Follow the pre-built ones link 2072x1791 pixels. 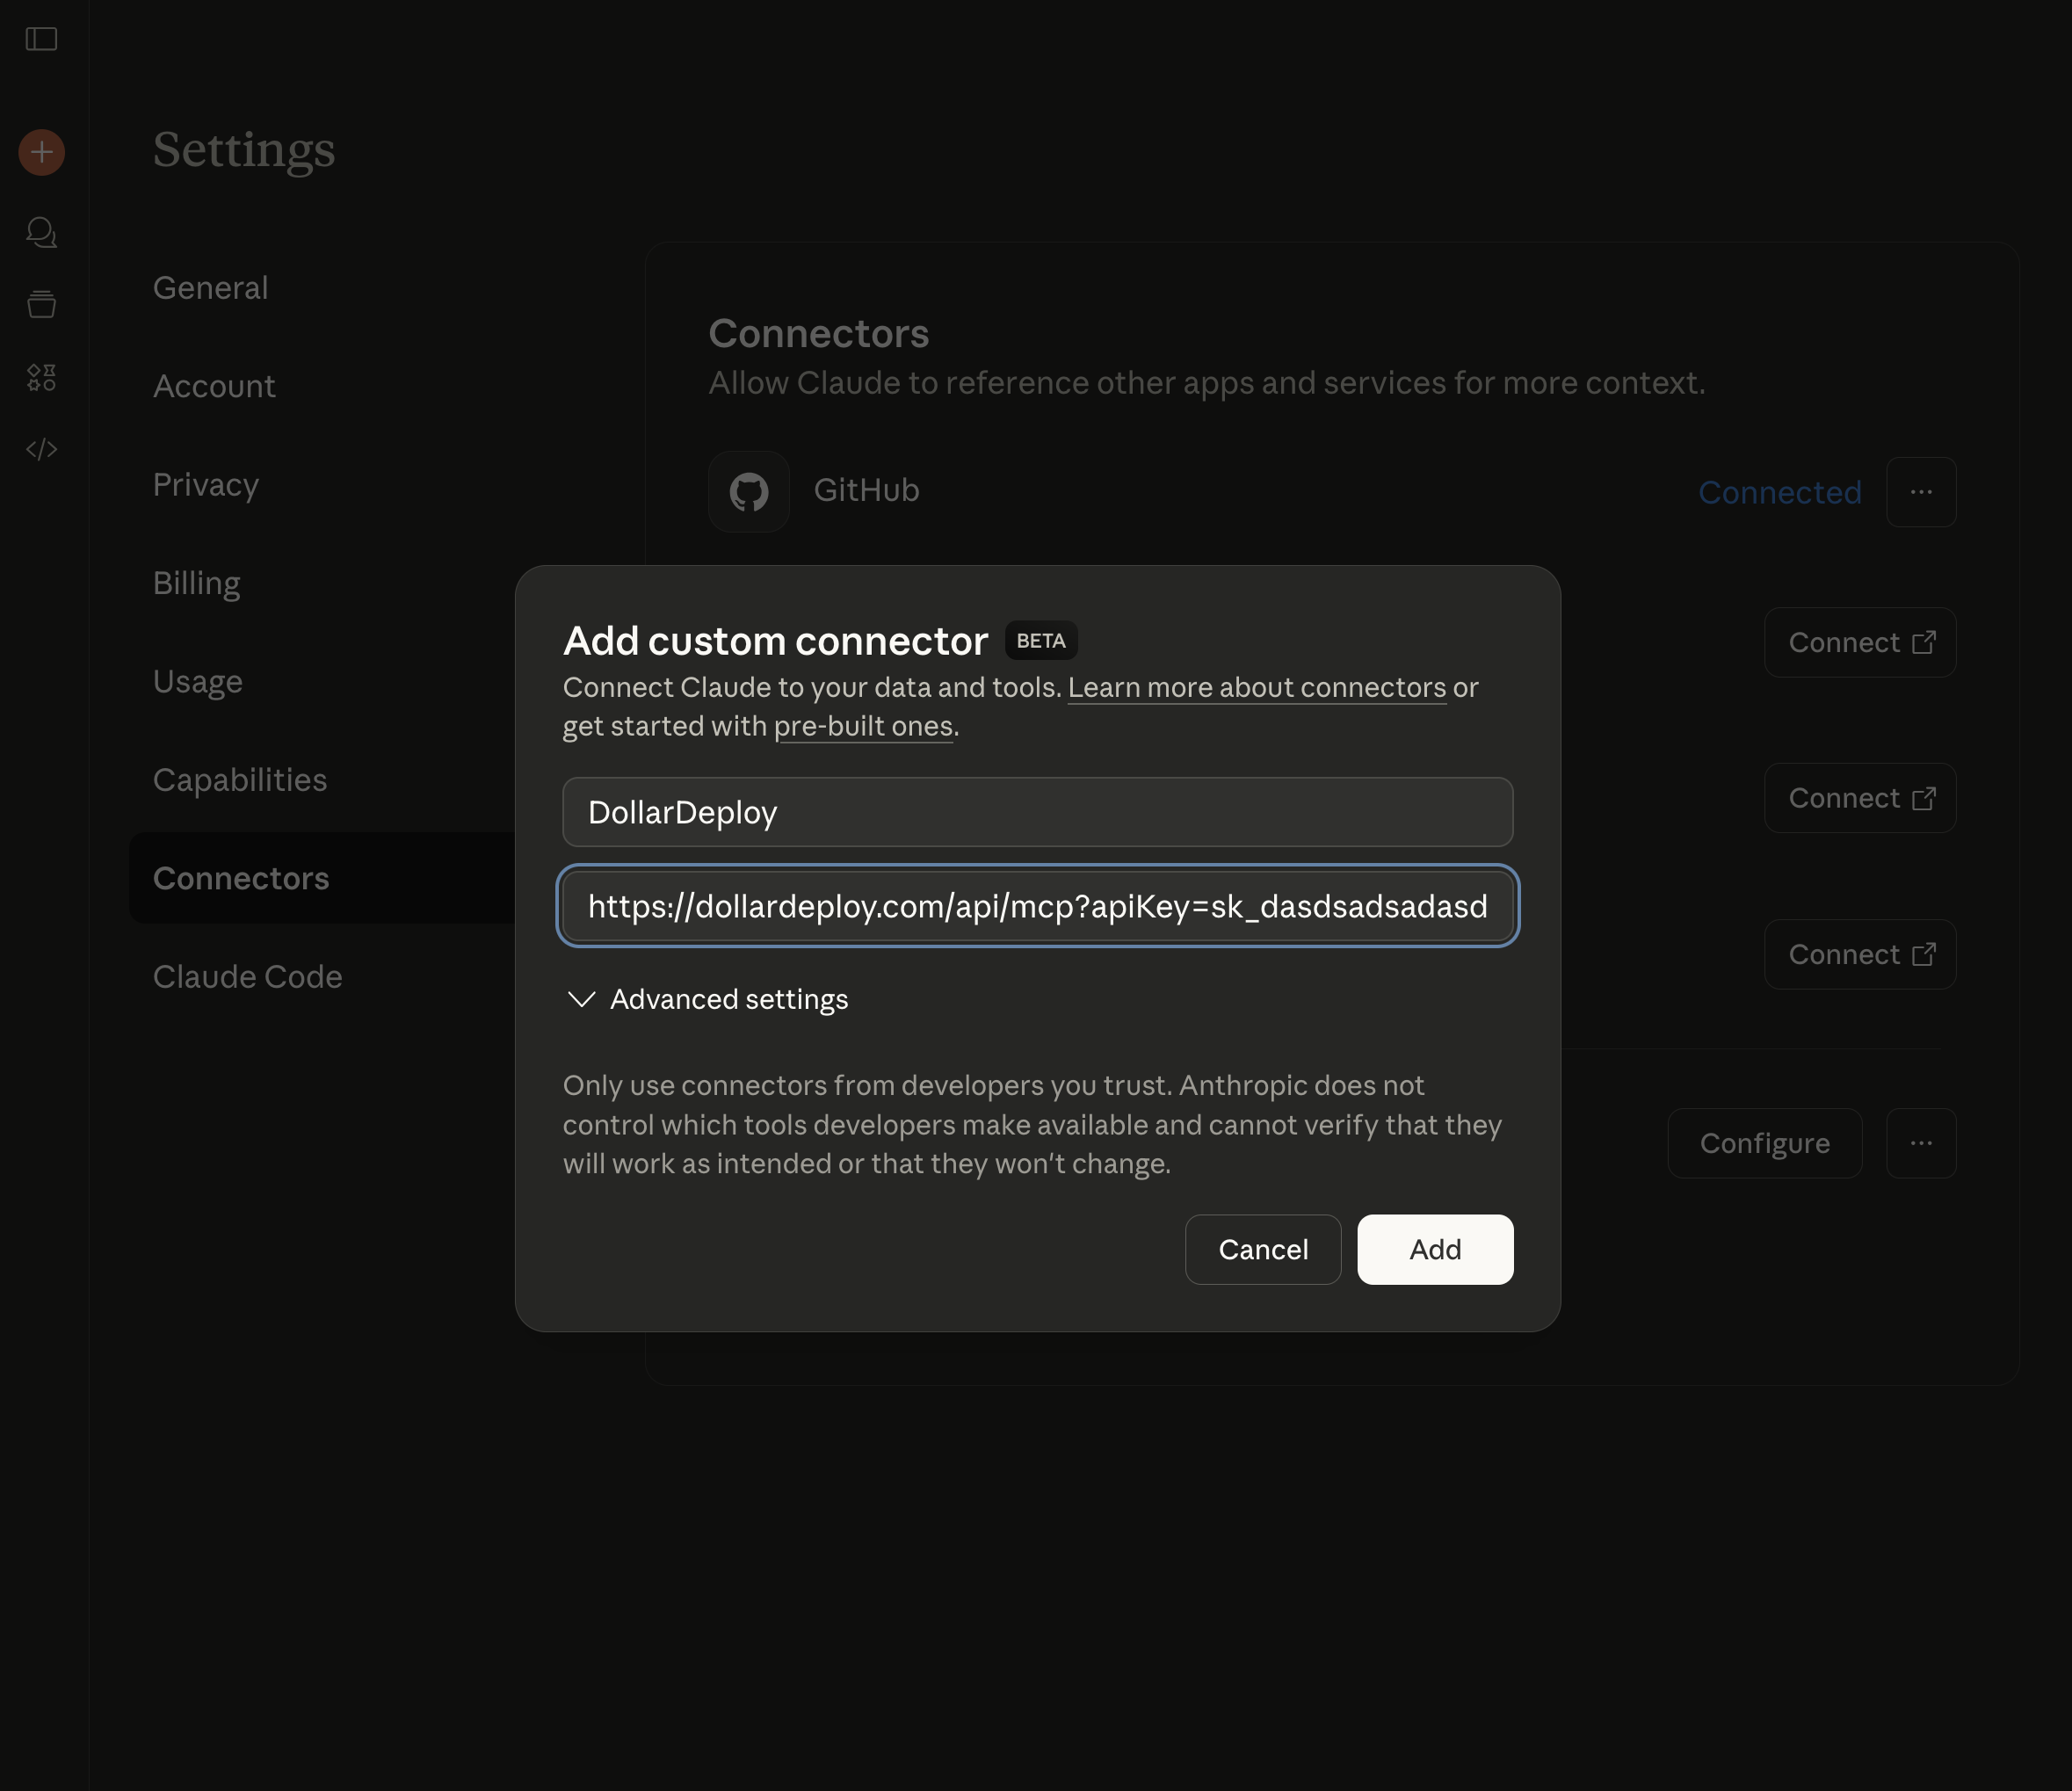tap(862, 726)
